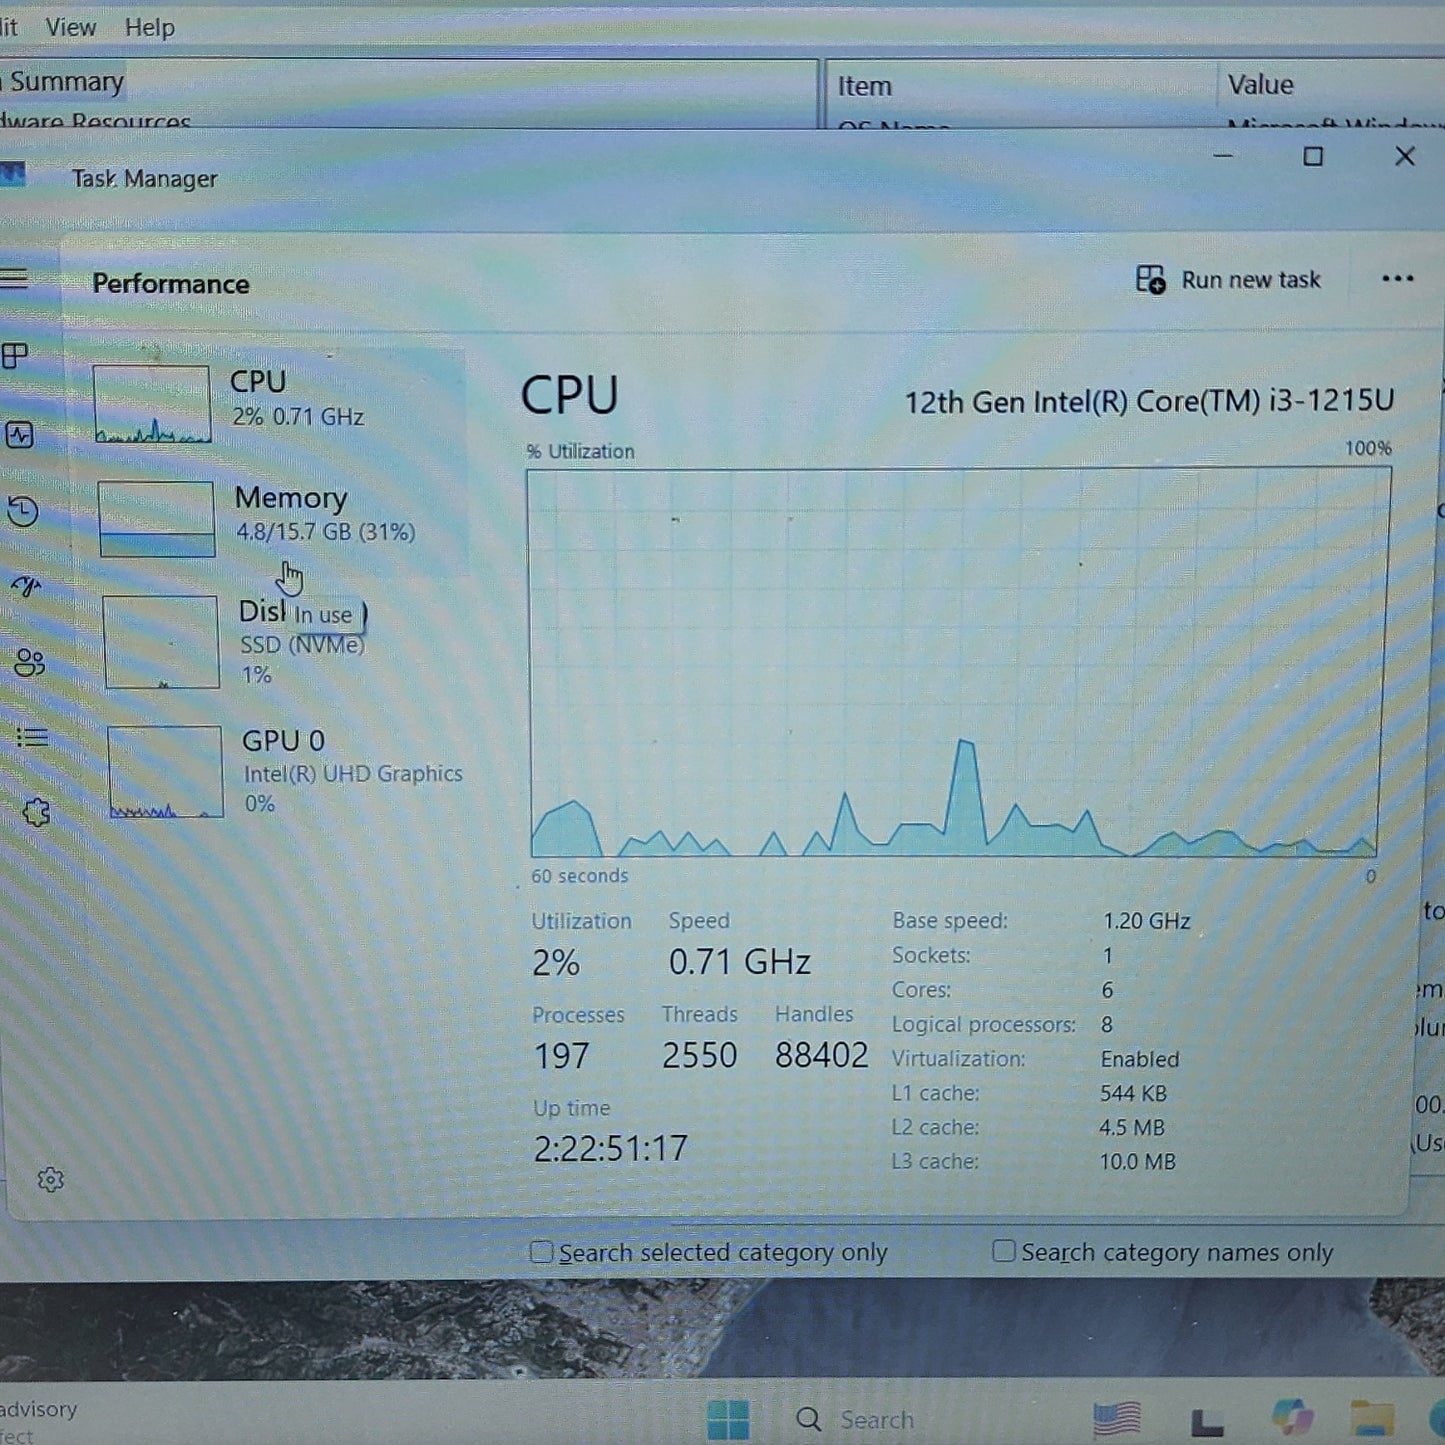1445x1445 pixels.
Task: Enable Search selected category only checkbox
Action: 541,1252
